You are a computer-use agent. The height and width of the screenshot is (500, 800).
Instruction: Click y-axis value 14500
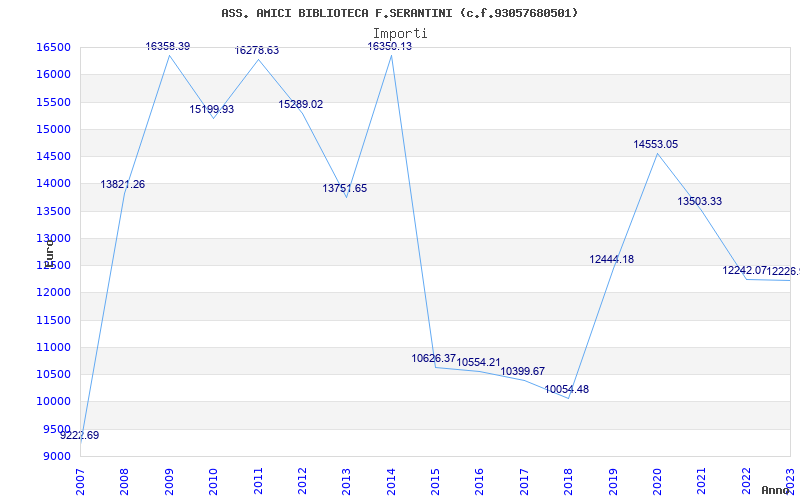(x=53, y=157)
